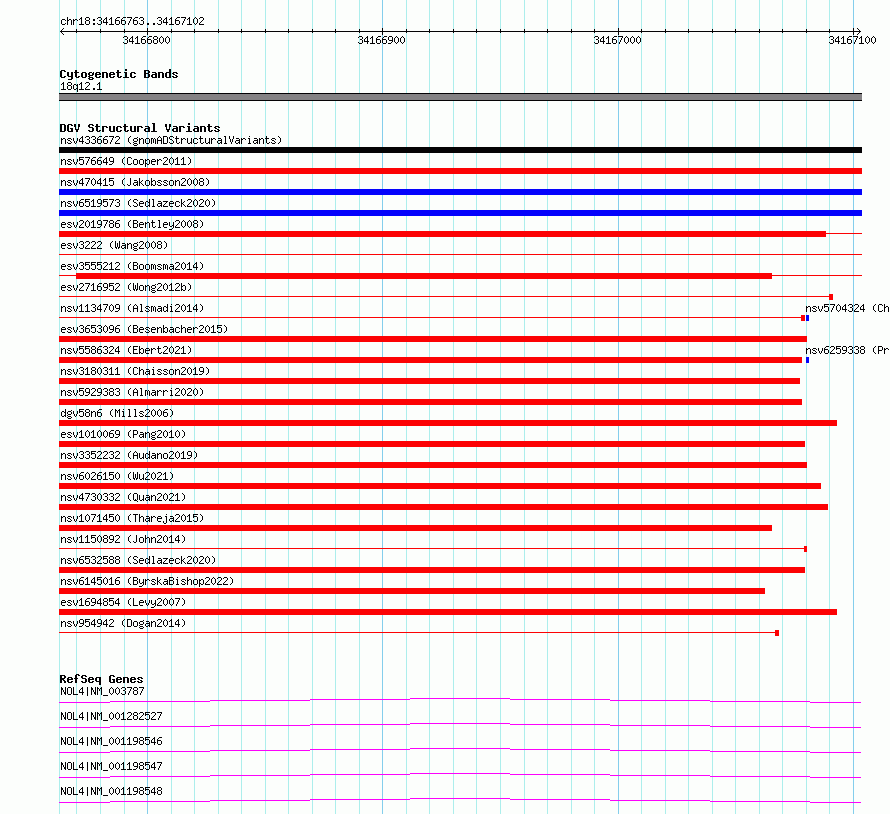Click the nsv4336672 gnomADStructuralVariants label
890x814 pixels.
[x=171, y=140]
